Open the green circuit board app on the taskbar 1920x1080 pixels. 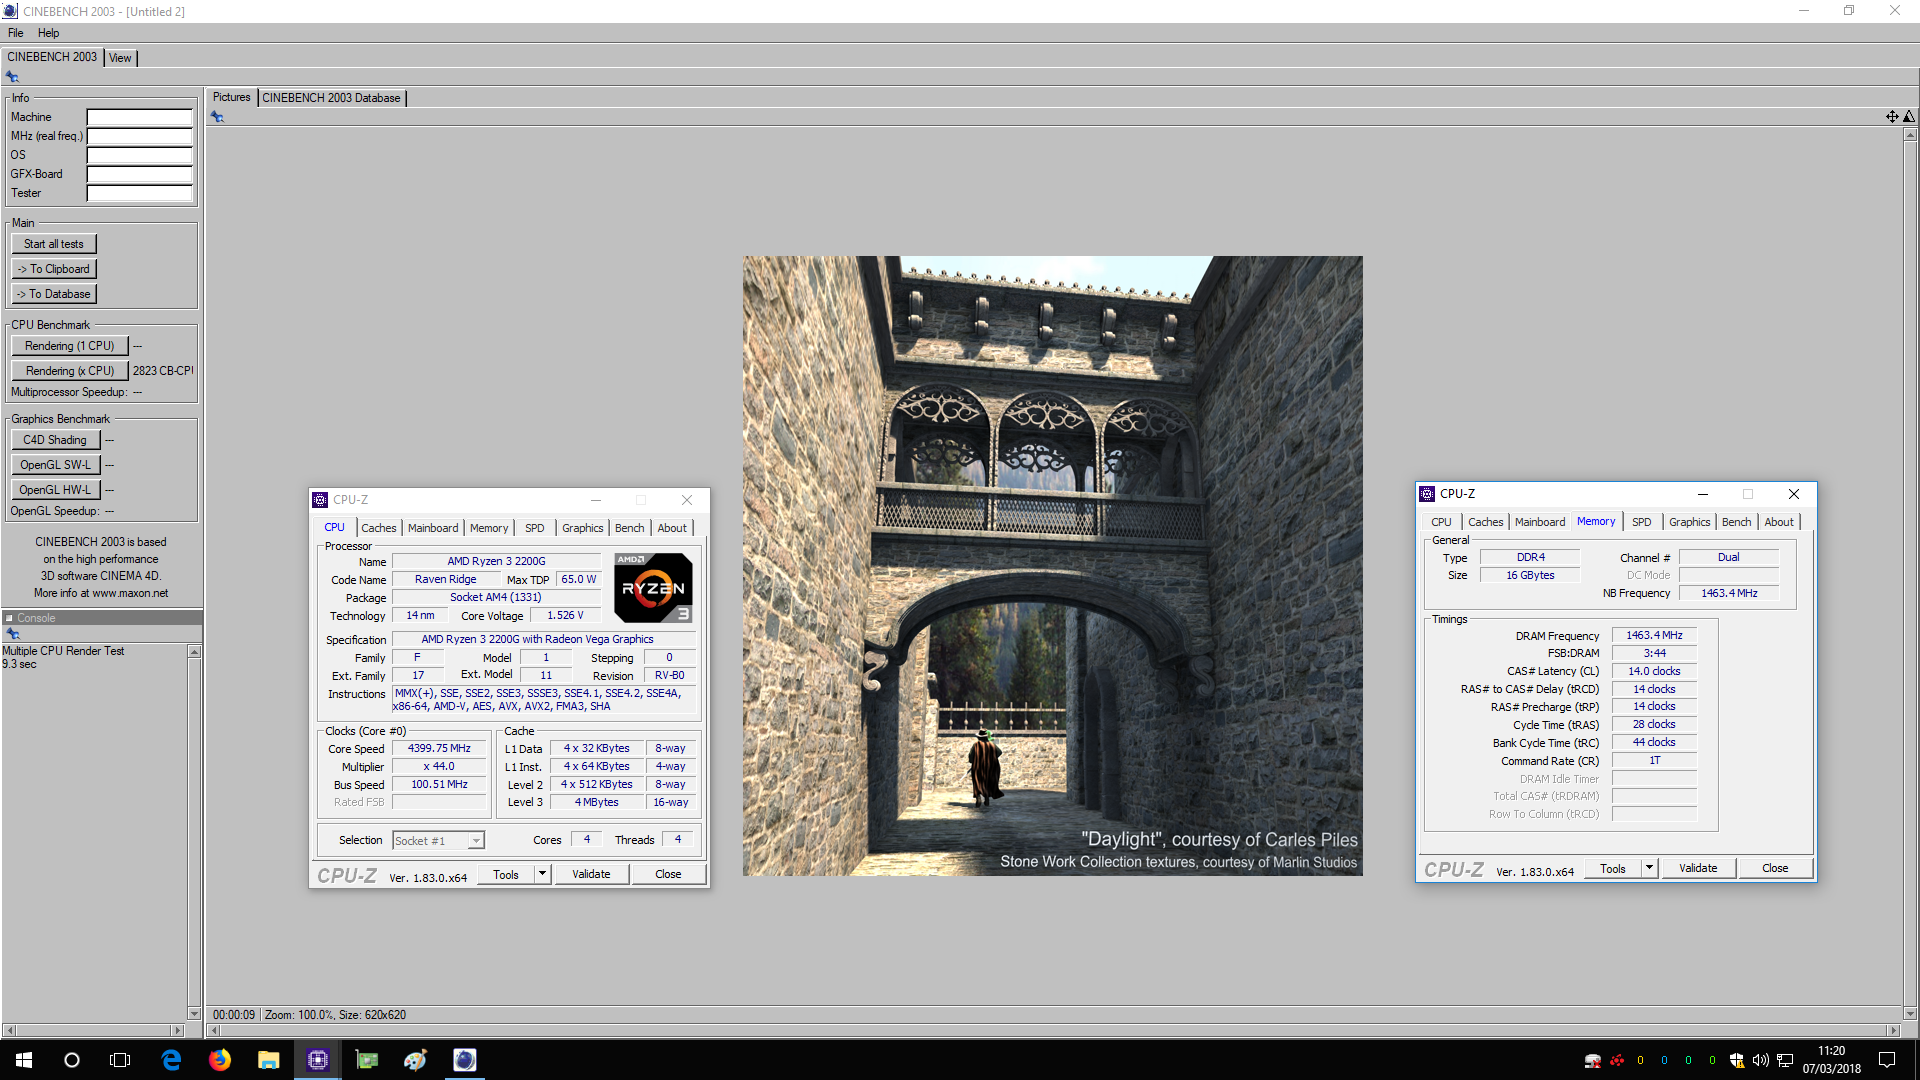(x=367, y=1060)
